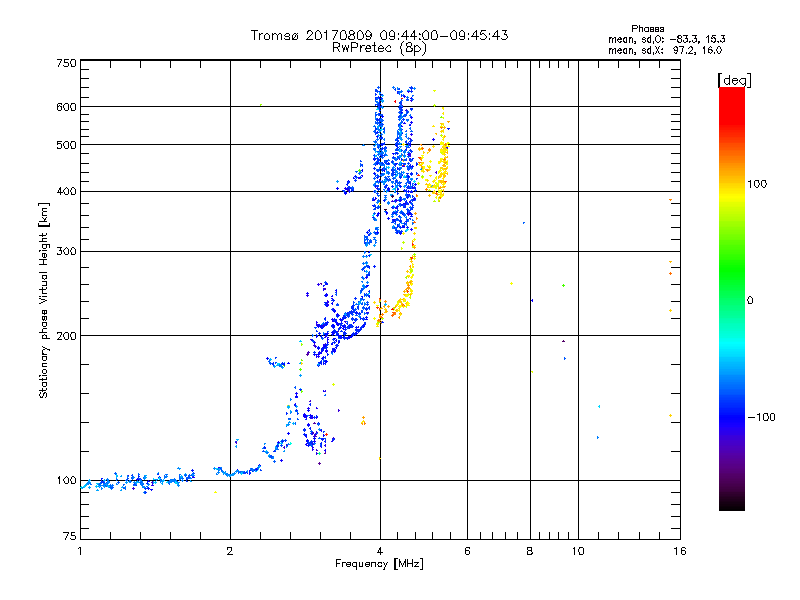The image size is (800, 600).
Task: Click the colorbar label '100'
Action: pyautogui.click(x=757, y=184)
